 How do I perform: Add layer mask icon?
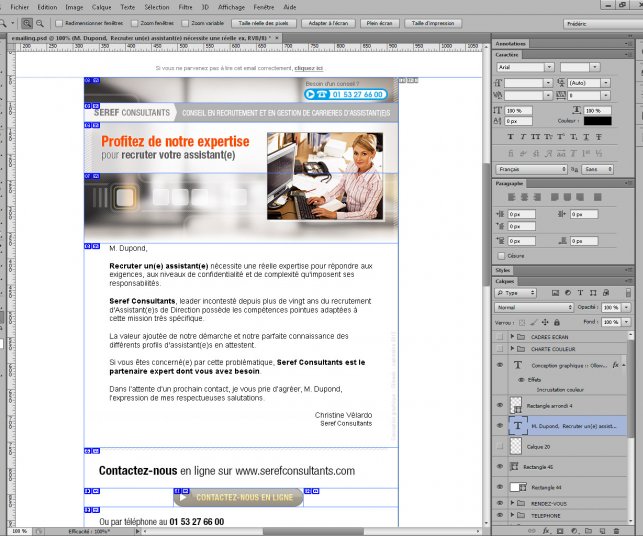pyautogui.click(x=560, y=531)
